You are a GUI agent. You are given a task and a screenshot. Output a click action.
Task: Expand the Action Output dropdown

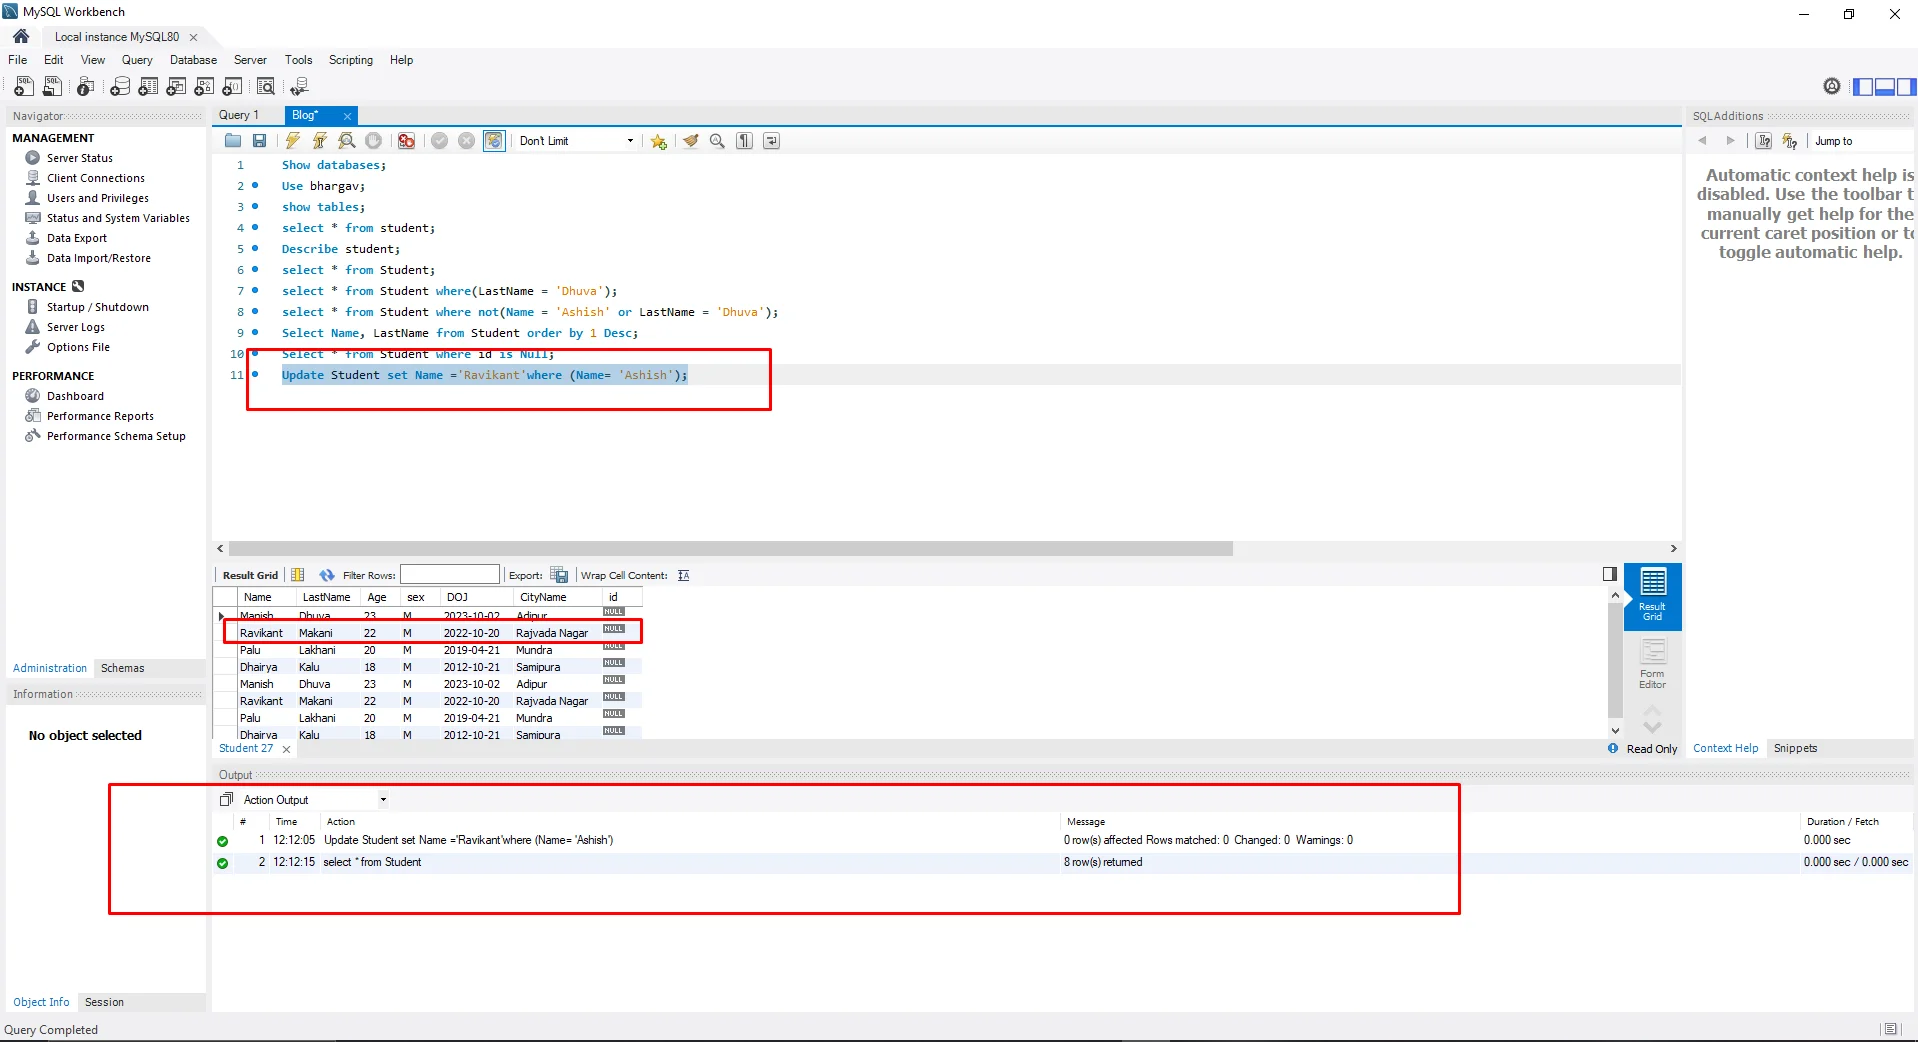pyautogui.click(x=383, y=800)
